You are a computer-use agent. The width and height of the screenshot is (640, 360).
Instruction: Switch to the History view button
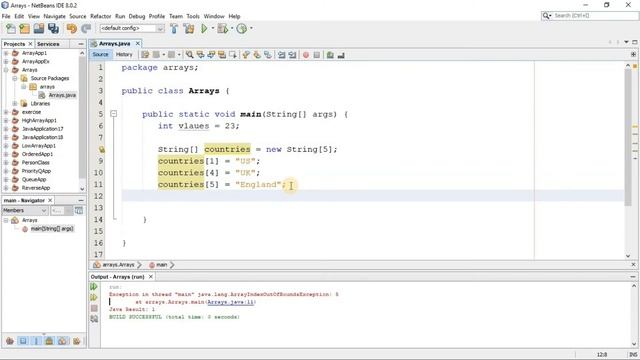[124, 54]
